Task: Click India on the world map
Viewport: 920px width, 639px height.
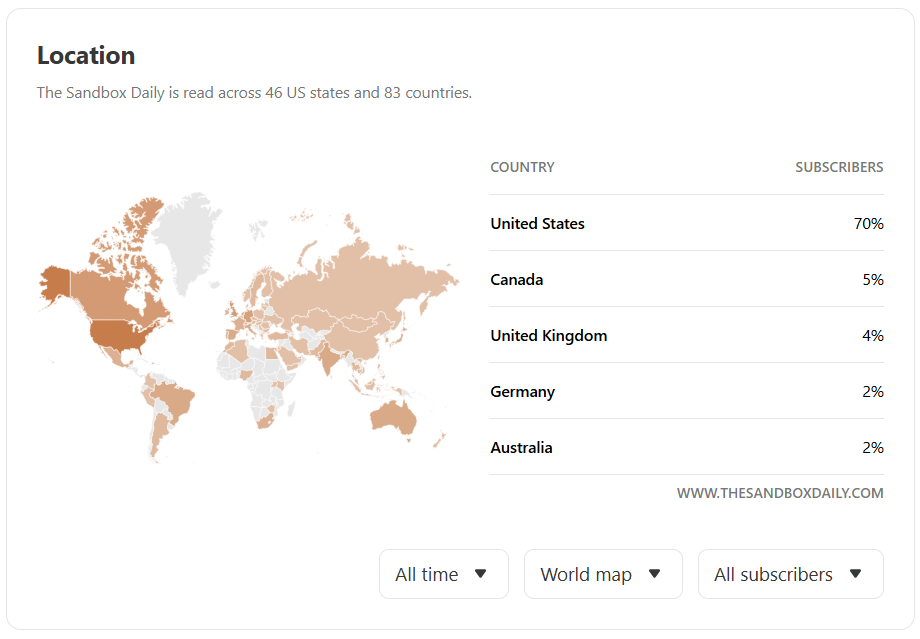Action: (327, 357)
